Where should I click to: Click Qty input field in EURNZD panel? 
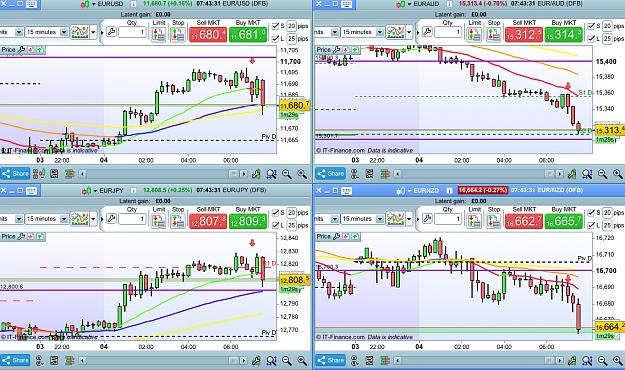click(448, 219)
